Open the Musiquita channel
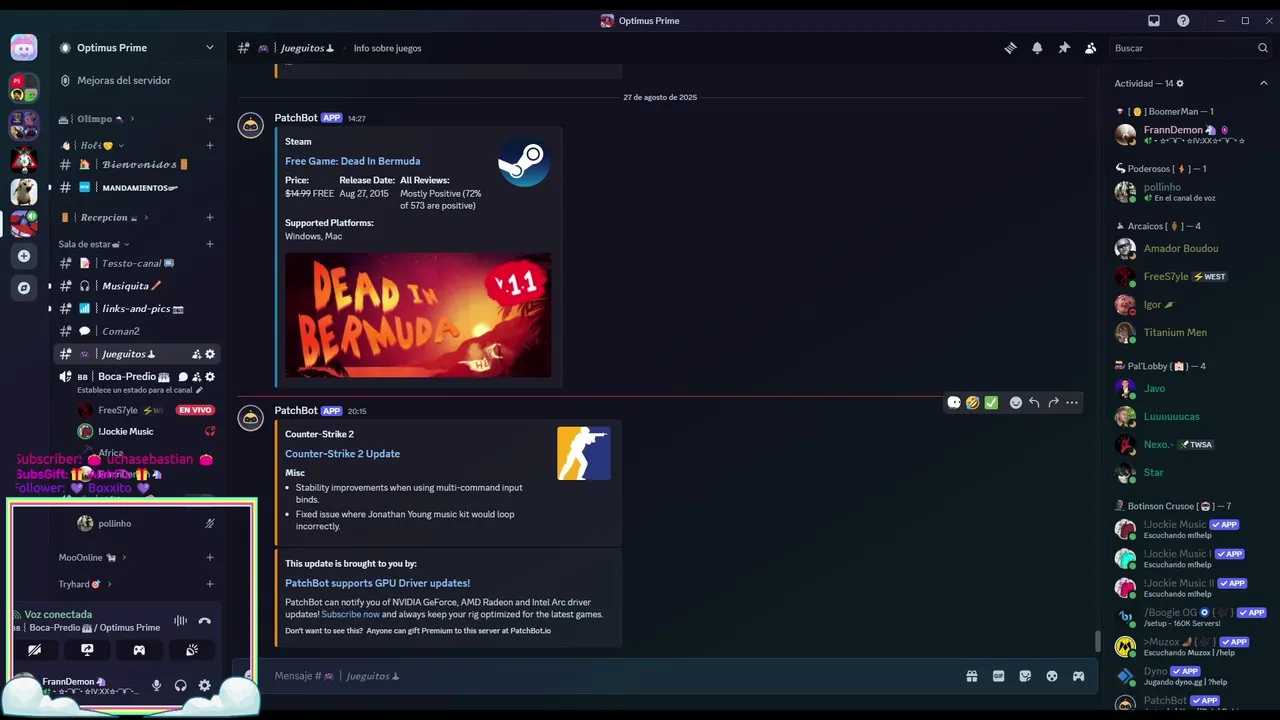The height and width of the screenshot is (720, 1280). [x=136, y=286]
